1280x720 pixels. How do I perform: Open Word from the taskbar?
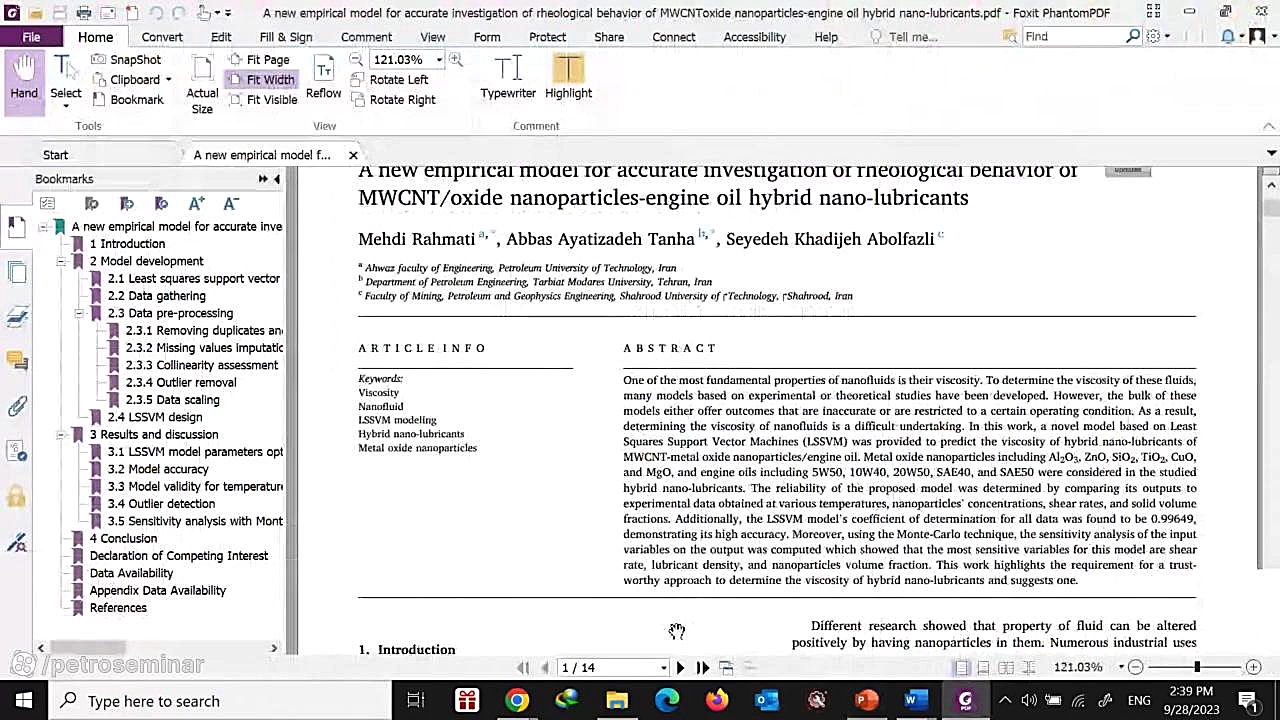click(x=916, y=701)
